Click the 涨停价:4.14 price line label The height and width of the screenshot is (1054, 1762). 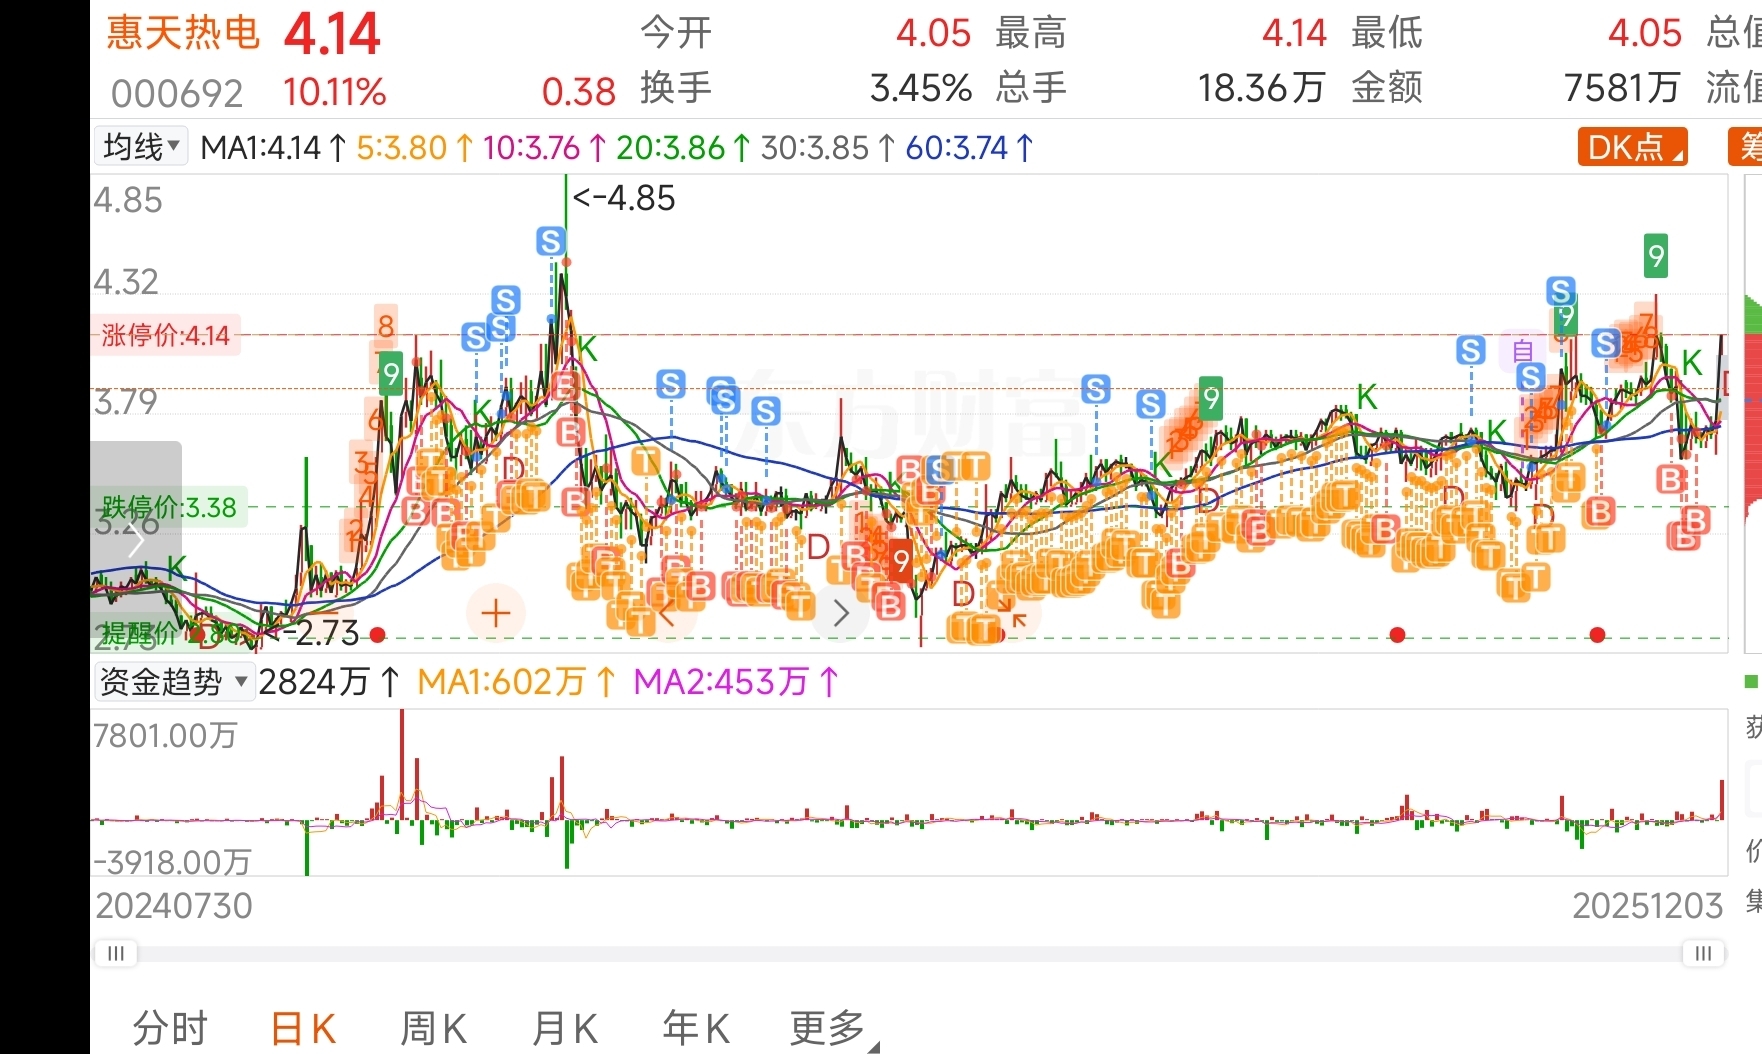tap(166, 335)
